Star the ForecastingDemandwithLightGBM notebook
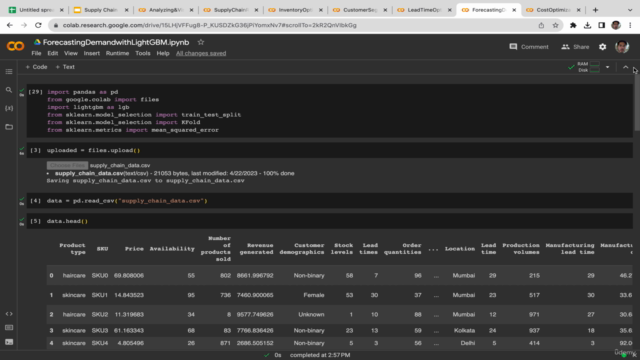Image resolution: width=640 pixels, height=360 pixels. [200, 42]
